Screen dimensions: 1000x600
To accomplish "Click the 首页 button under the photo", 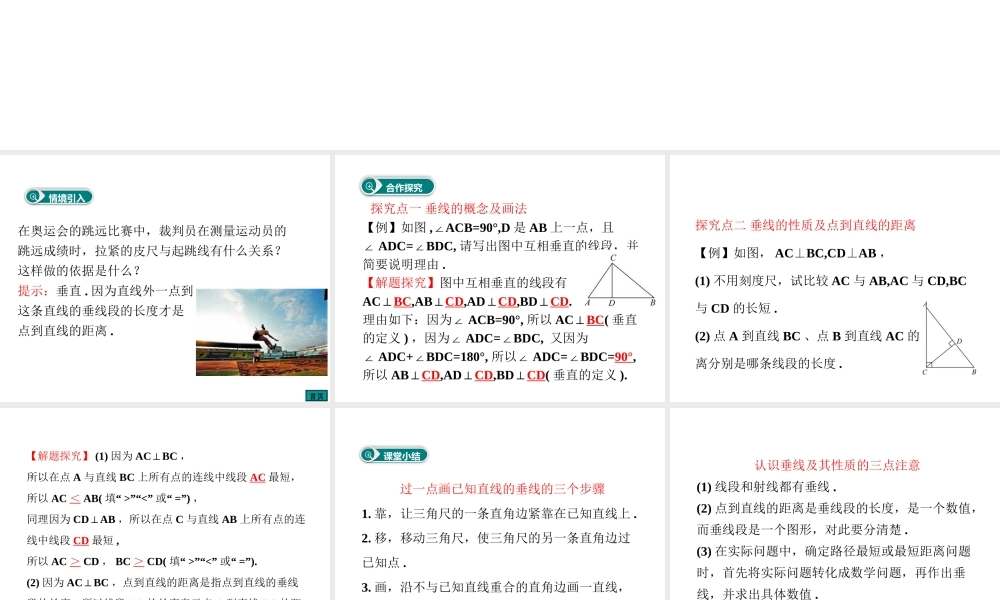I will pyautogui.click(x=316, y=396).
